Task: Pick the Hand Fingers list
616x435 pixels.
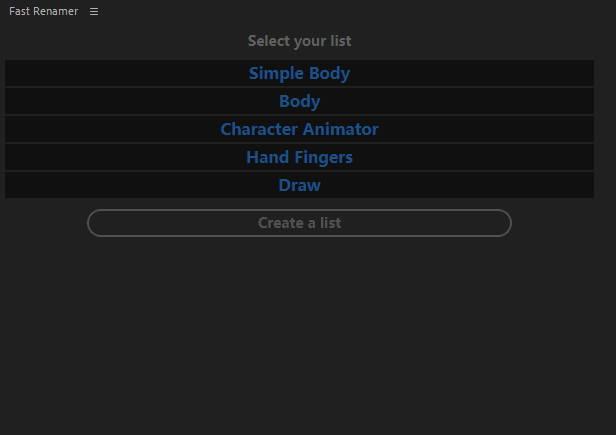Action: (299, 157)
